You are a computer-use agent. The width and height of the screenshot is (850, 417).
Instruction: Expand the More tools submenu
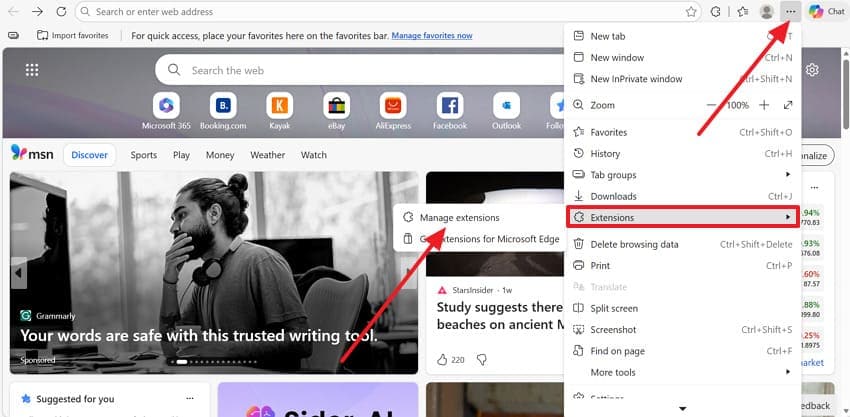coord(682,373)
